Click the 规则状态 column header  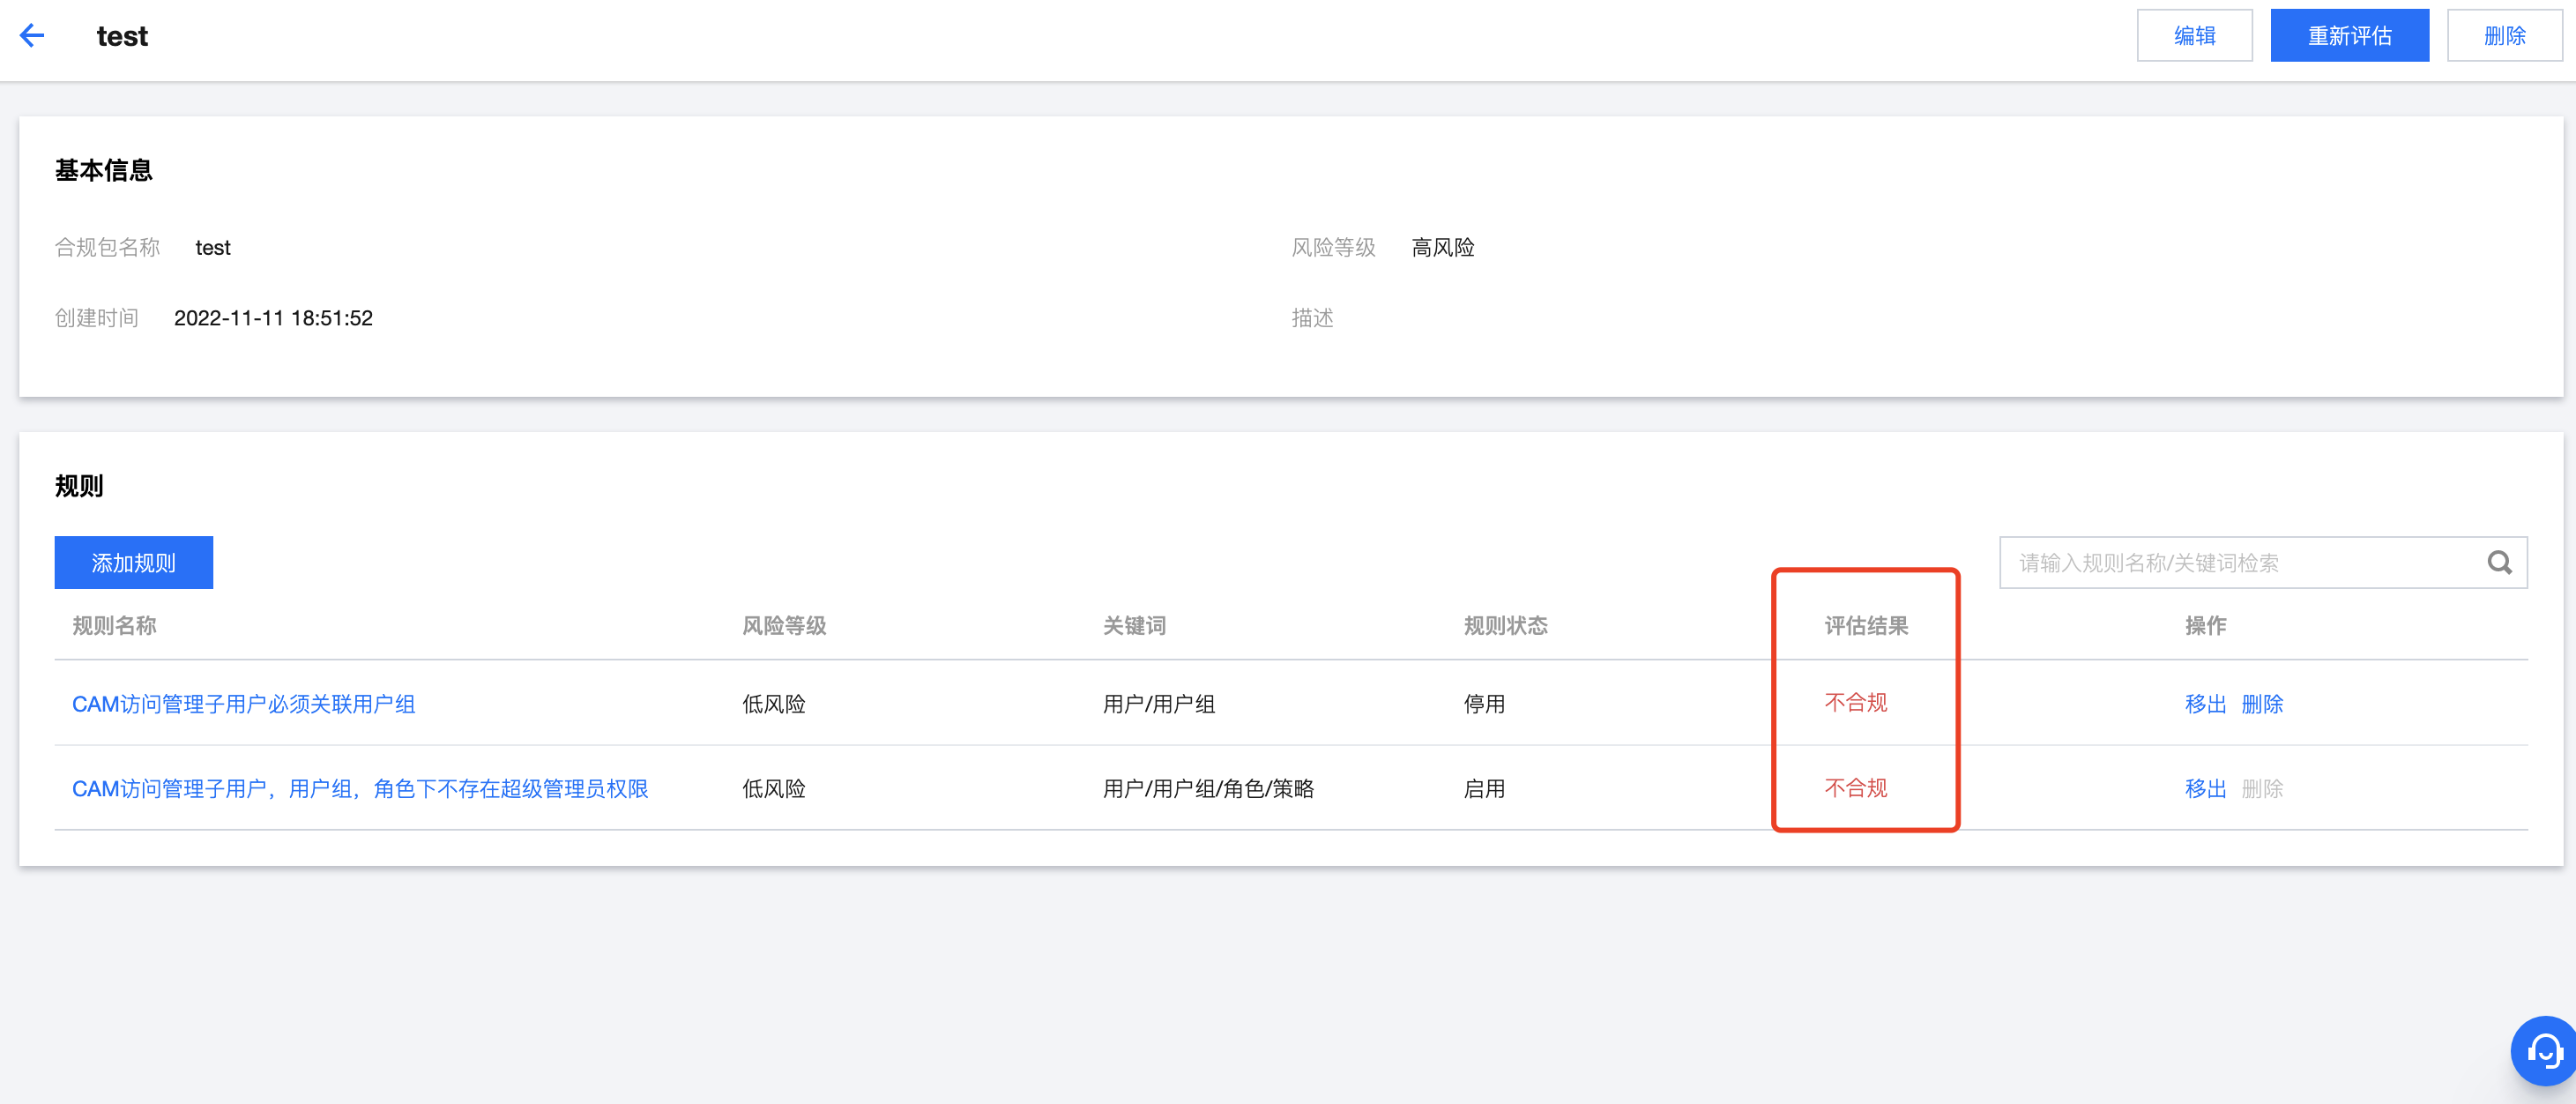tap(1505, 626)
